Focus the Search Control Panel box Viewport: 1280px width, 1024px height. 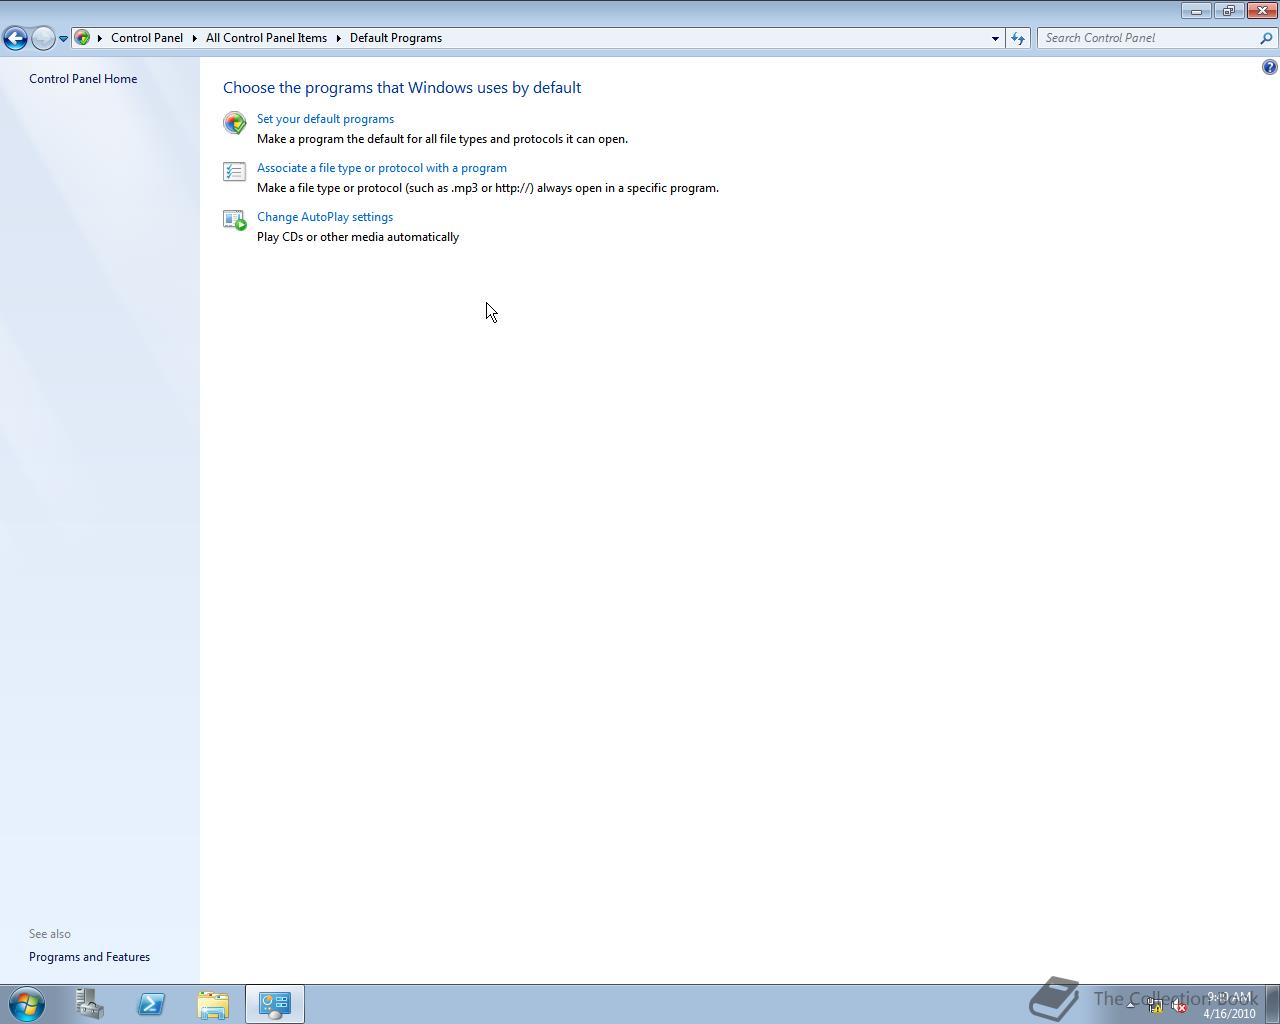pyautogui.click(x=1149, y=38)
